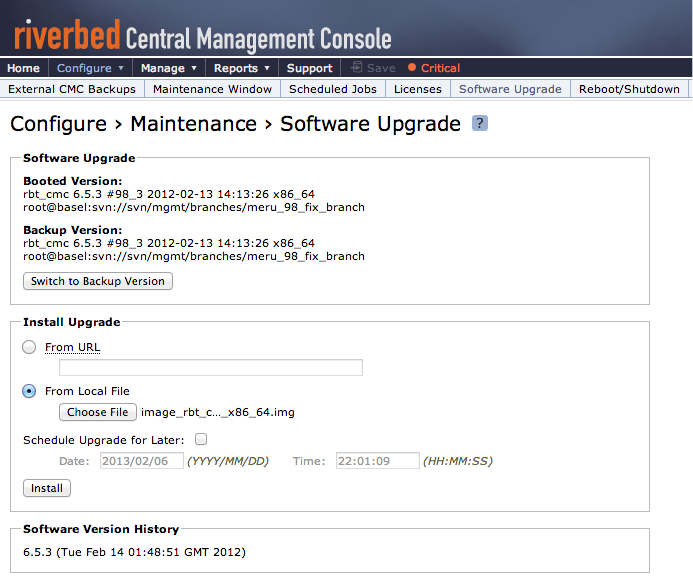Click the riverbed logo

(x=67, y=34)
